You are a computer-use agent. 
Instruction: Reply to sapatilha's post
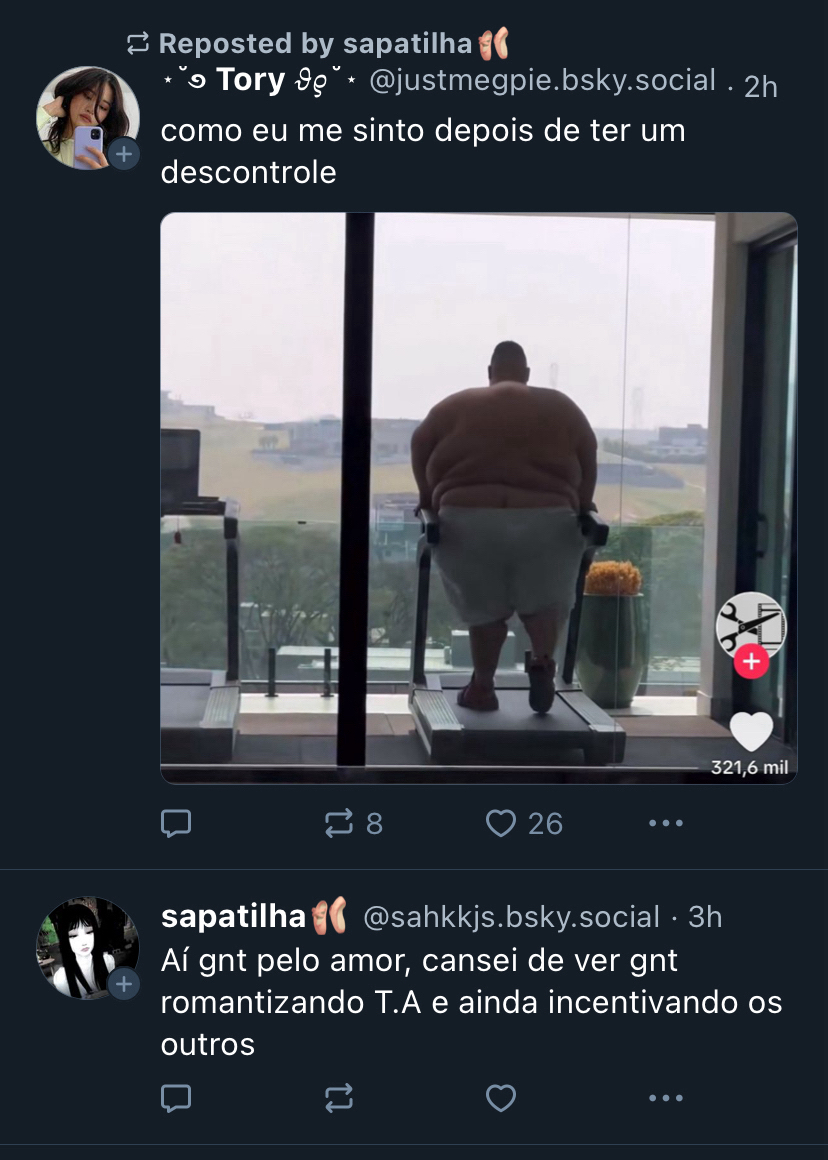point(176,1099)
